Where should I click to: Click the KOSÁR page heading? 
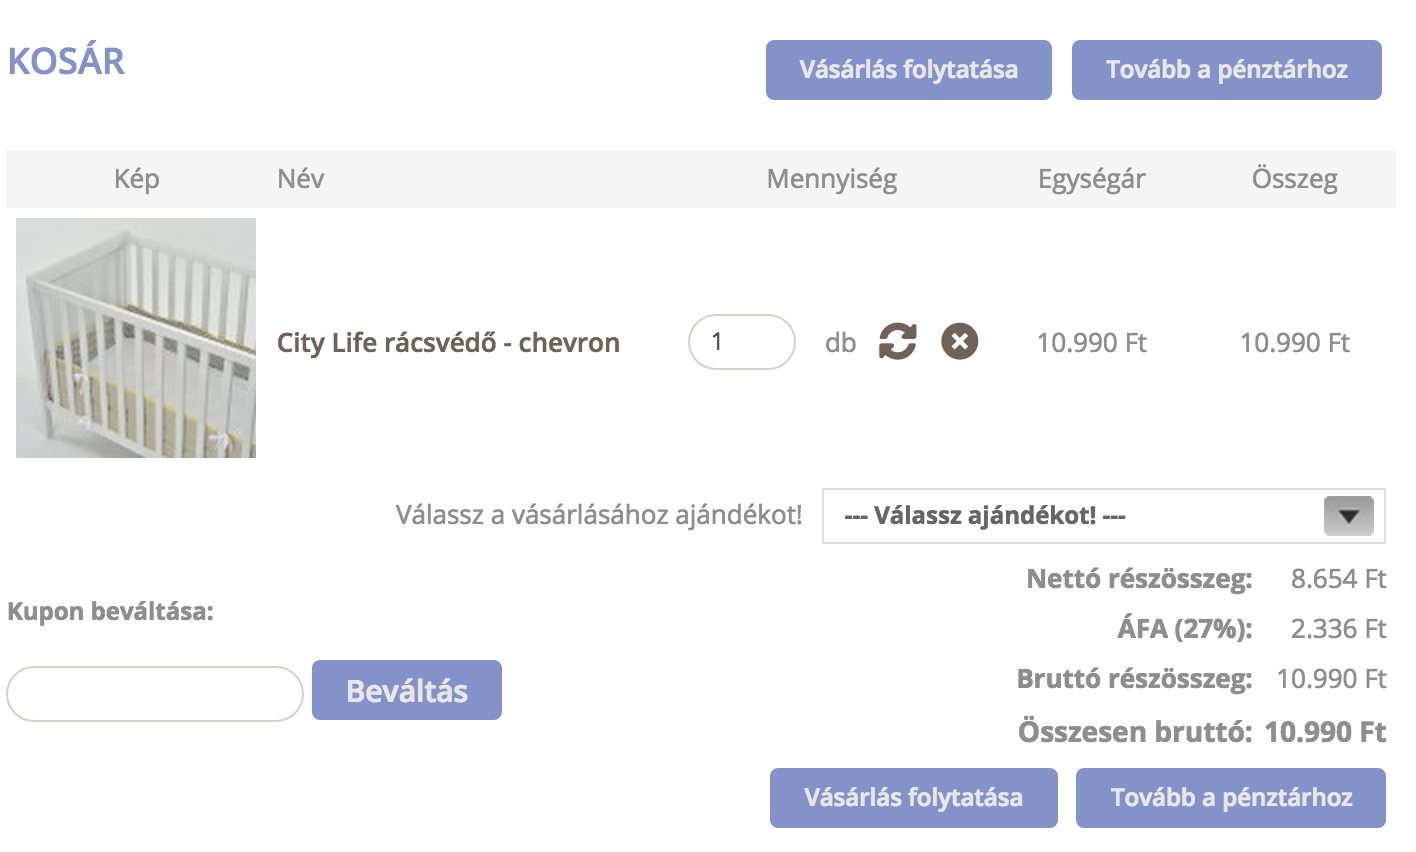[66, 62]
